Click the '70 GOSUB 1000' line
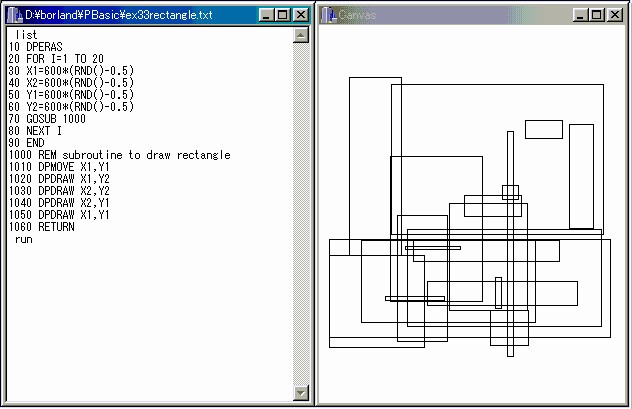632x409 pixels. coord(54,119)
